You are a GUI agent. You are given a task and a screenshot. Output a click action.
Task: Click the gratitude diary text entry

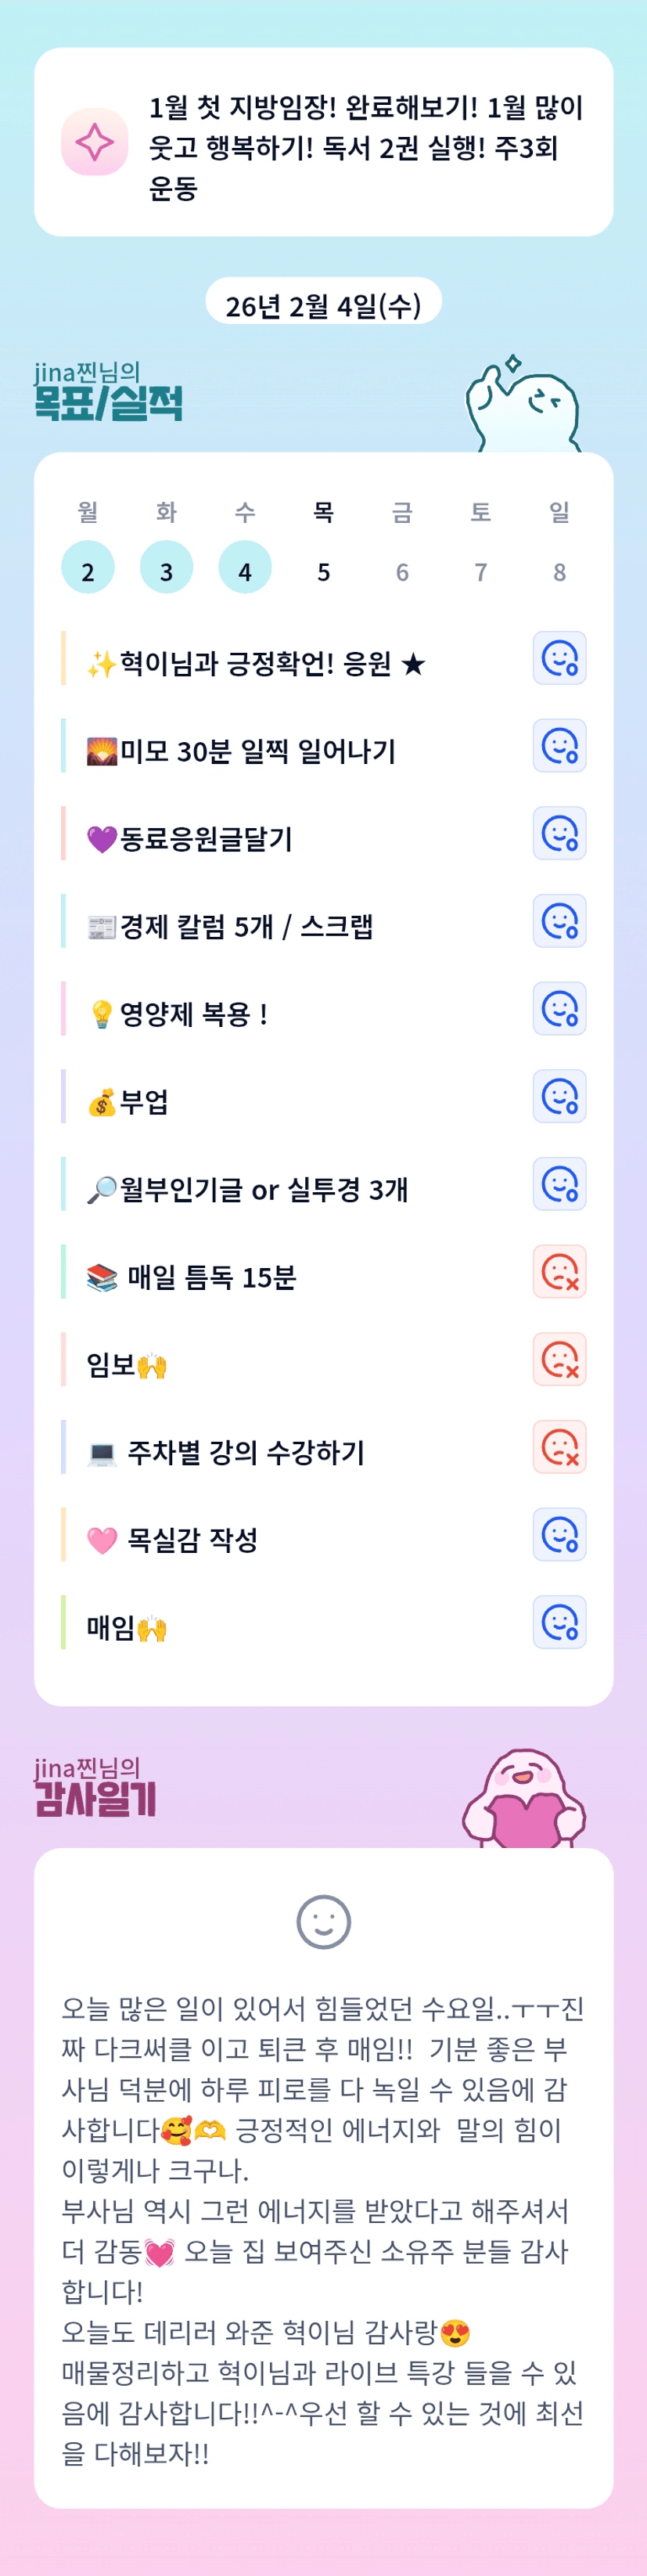coord(323,2229)
